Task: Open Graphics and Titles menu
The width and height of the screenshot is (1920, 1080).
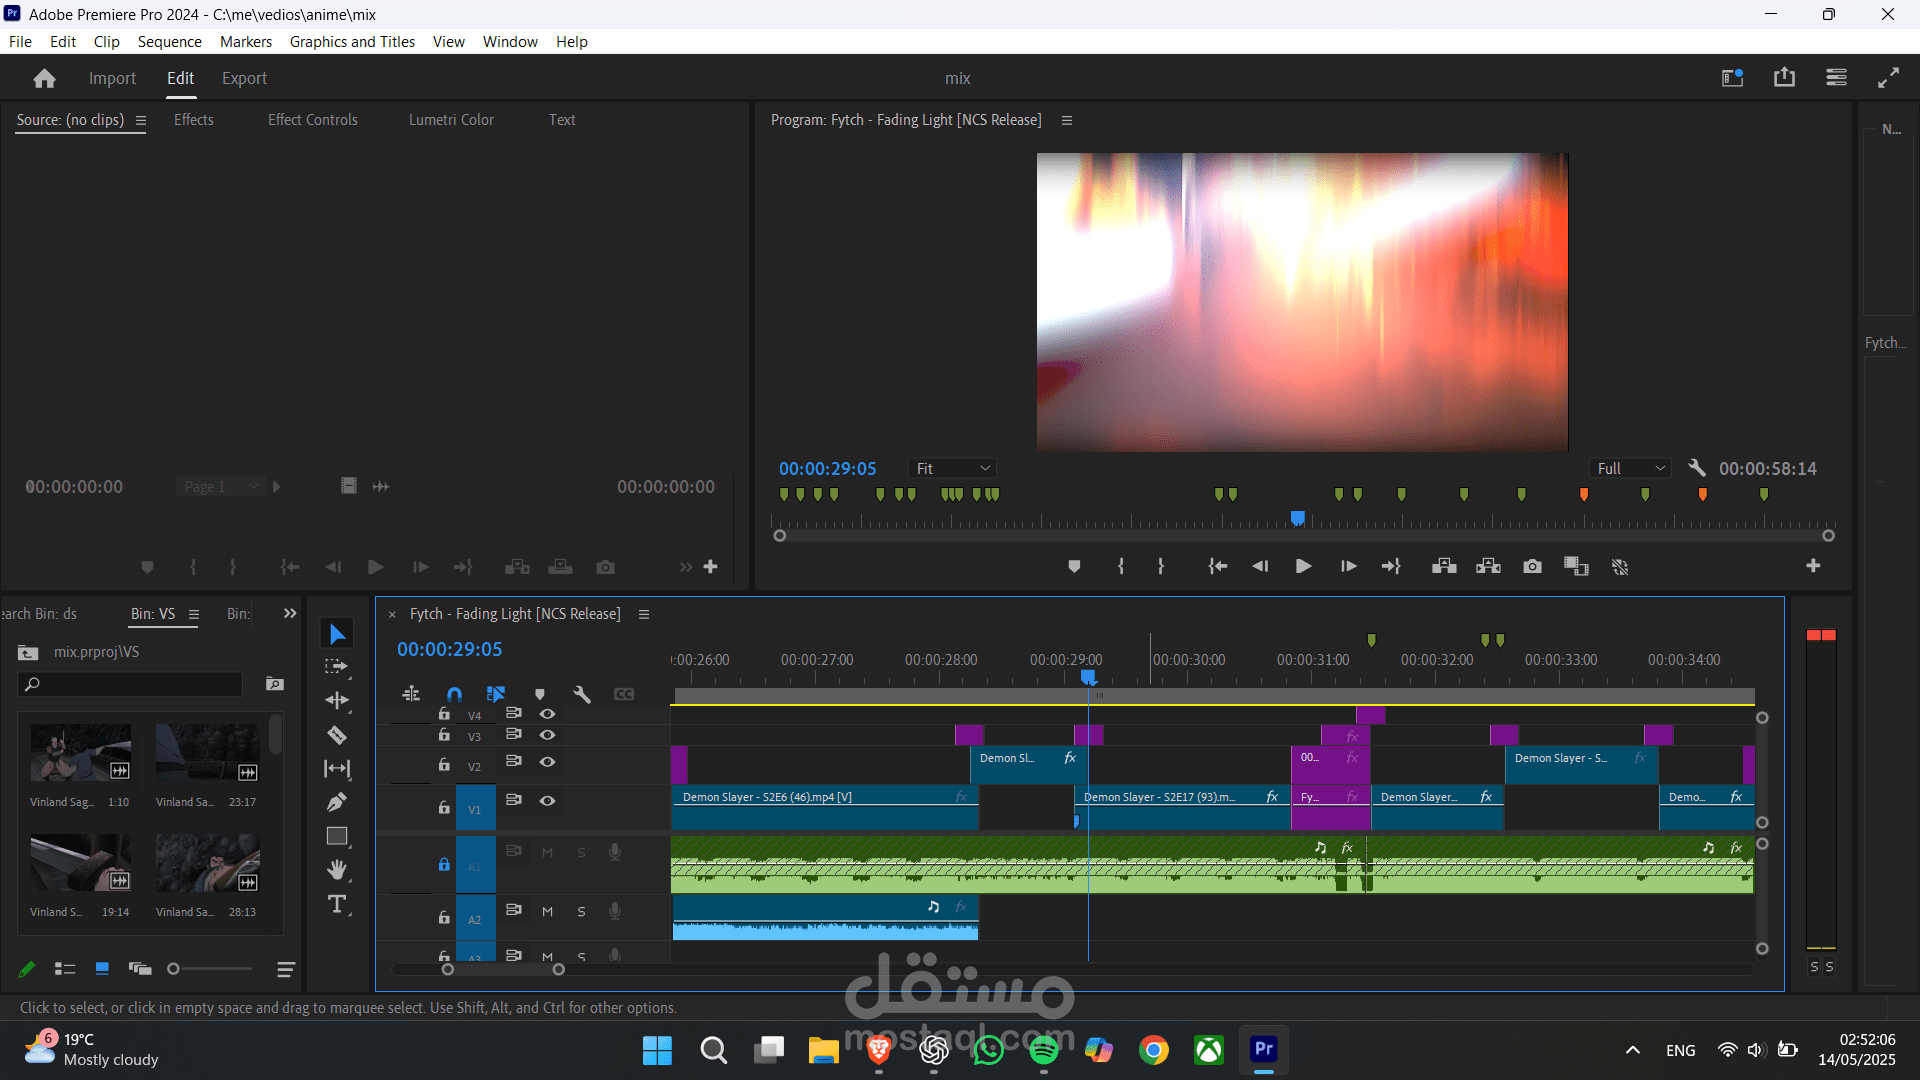Action: click(x=352, y=42)
